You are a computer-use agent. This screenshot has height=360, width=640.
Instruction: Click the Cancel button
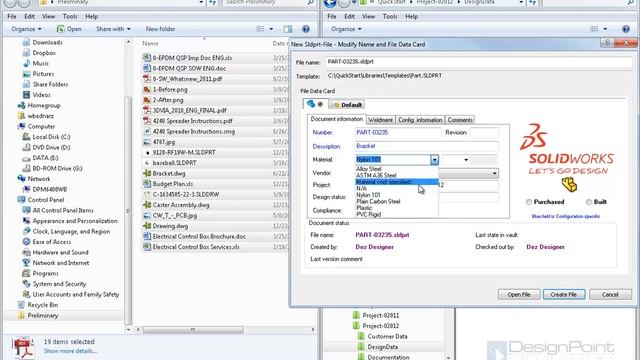(610, 294)
